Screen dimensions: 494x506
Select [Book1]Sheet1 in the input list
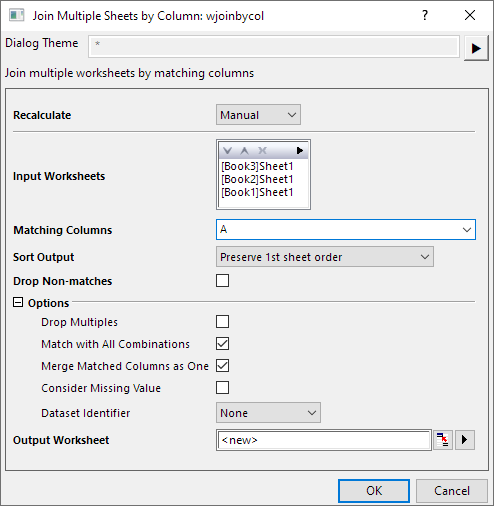tap(257, 192)
